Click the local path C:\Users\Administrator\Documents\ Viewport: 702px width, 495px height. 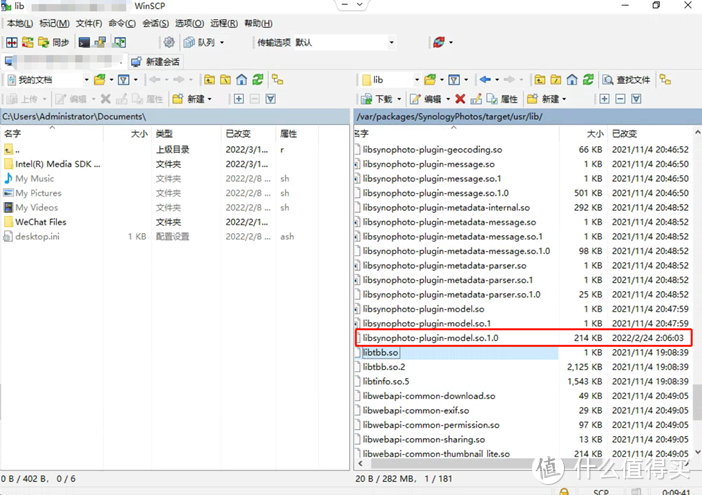(x=74, y=117)
